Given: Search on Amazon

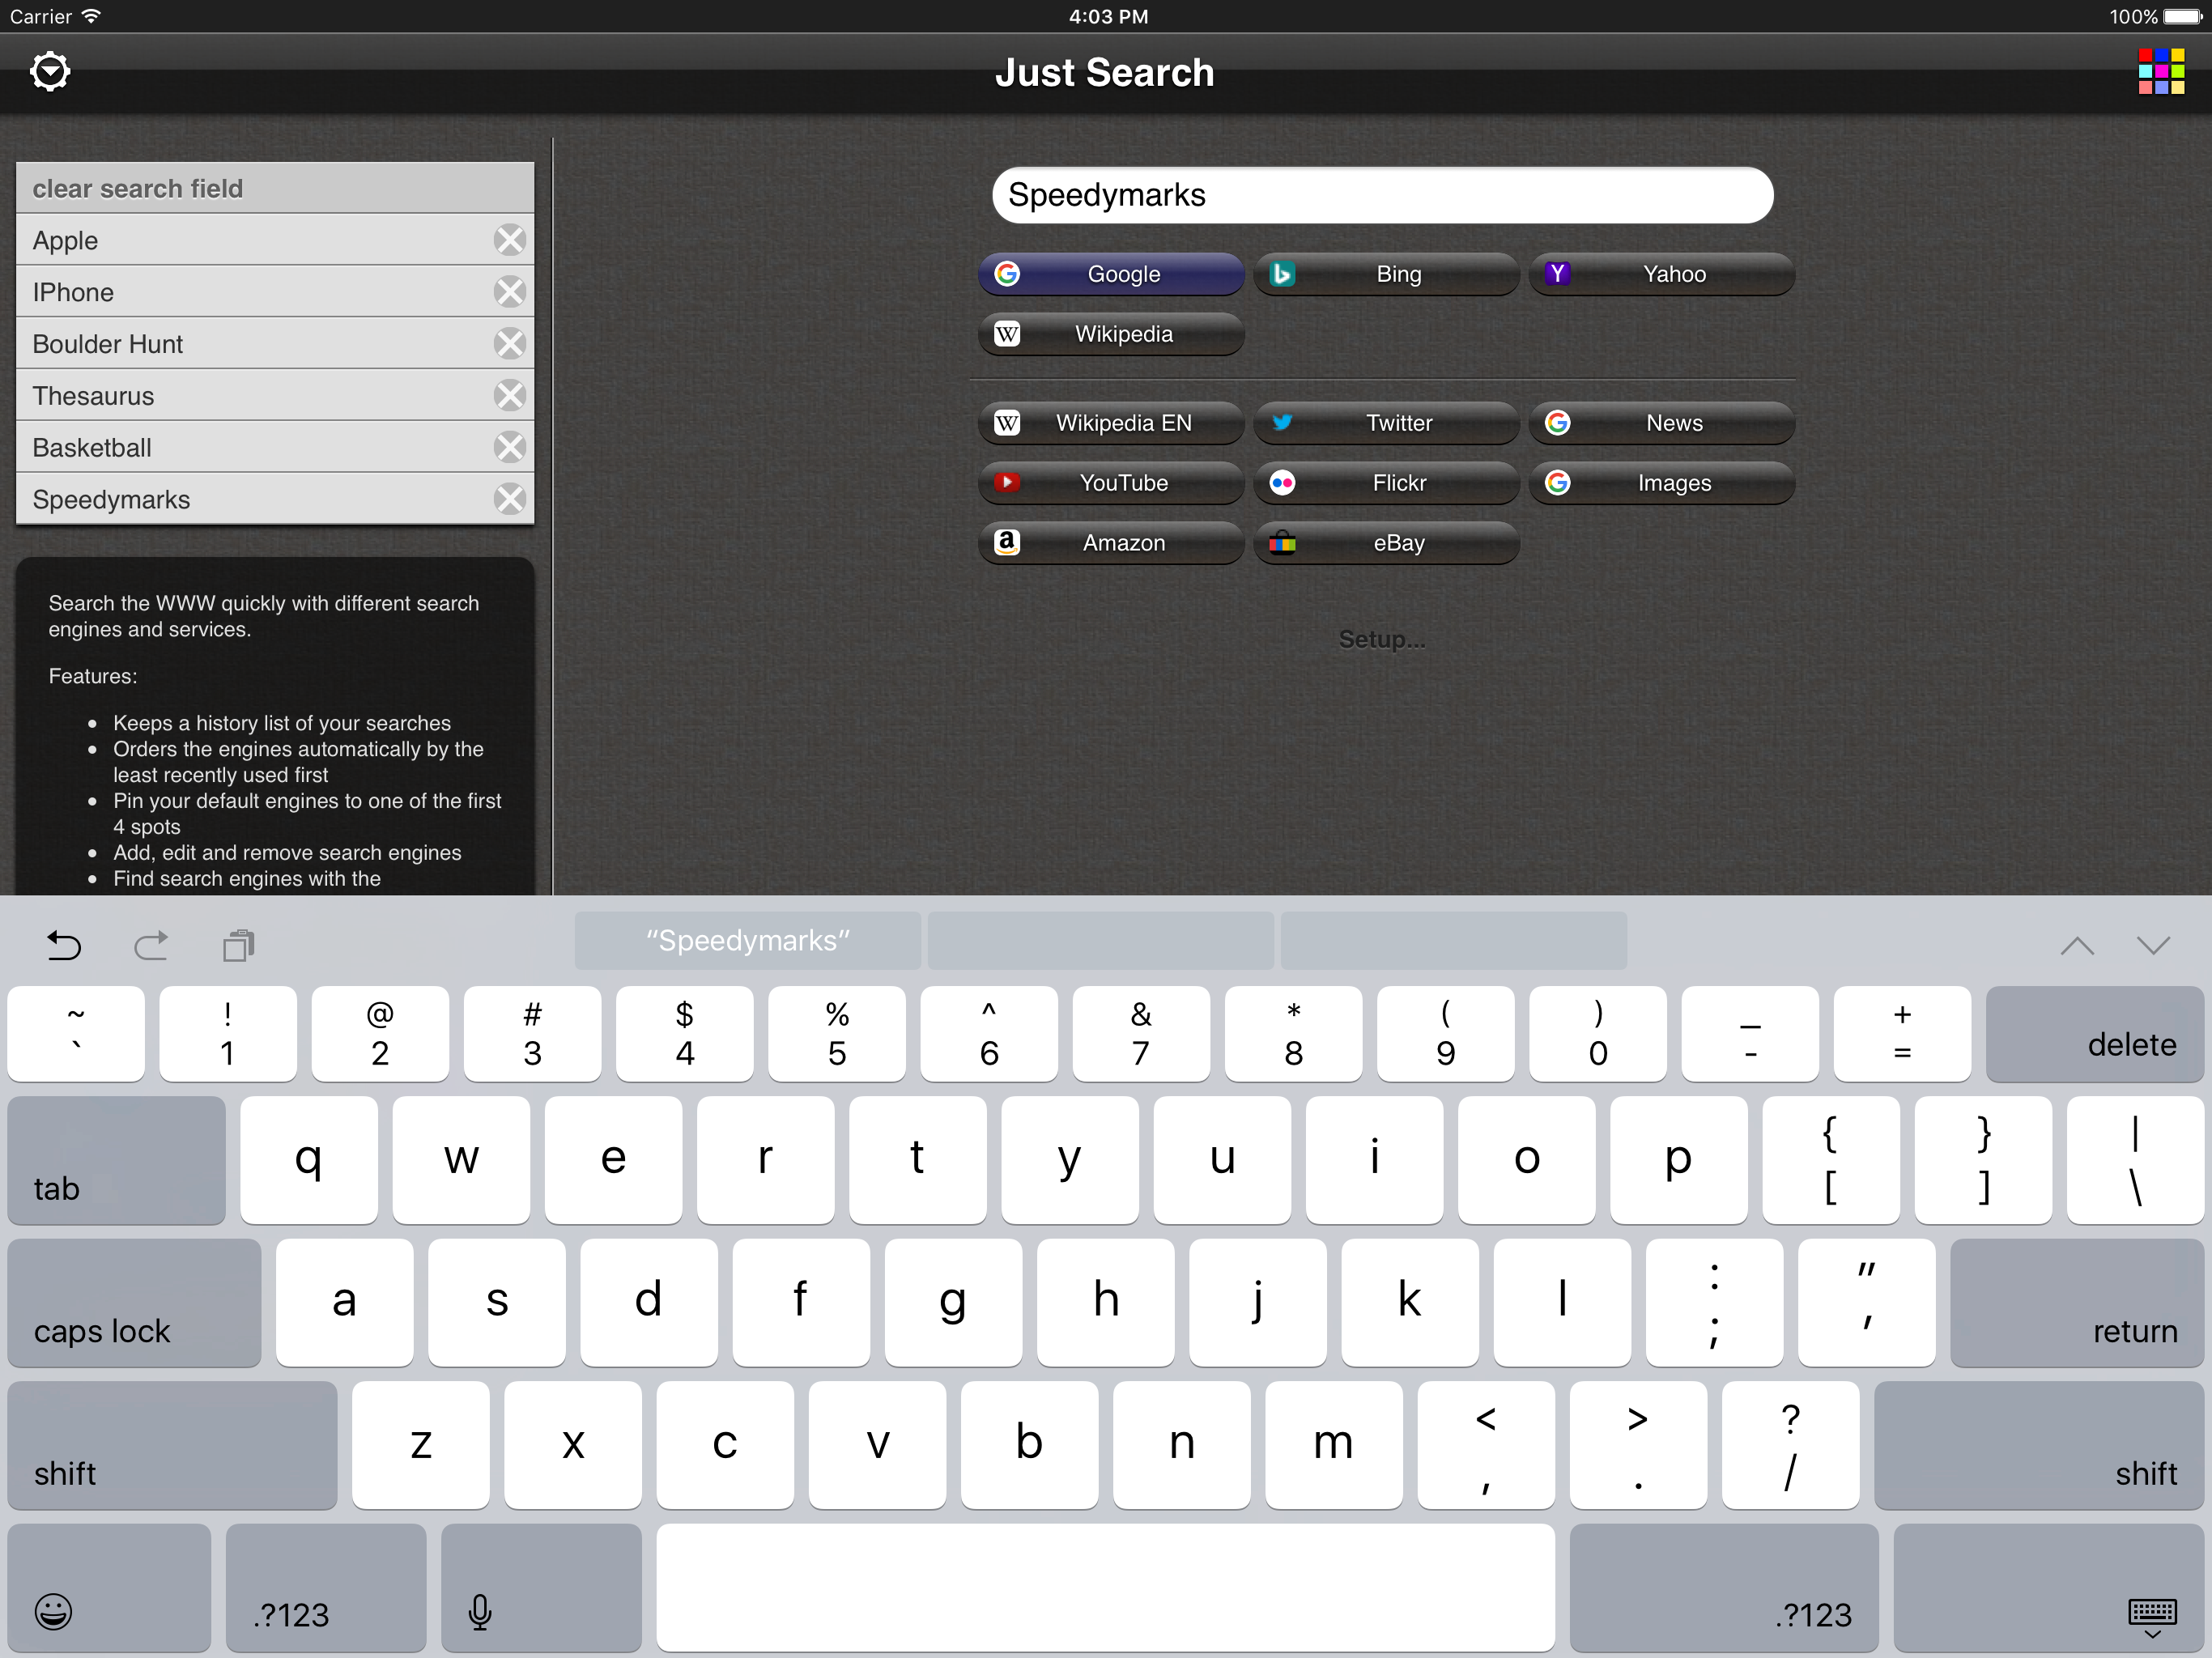Looking at the screenshot, I should click(x=1111, y=543).
